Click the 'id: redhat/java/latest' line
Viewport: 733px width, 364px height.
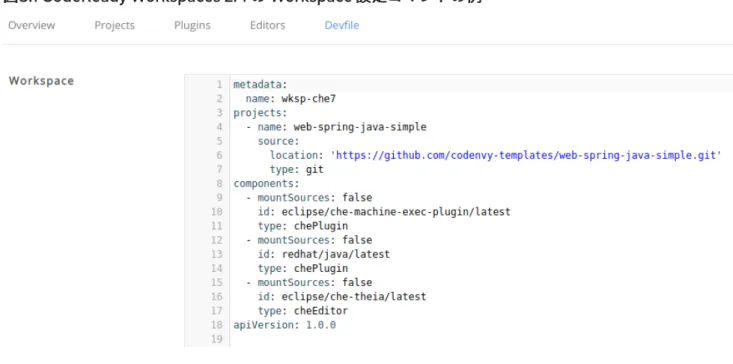pyautogui.click(x=323, y=254)
